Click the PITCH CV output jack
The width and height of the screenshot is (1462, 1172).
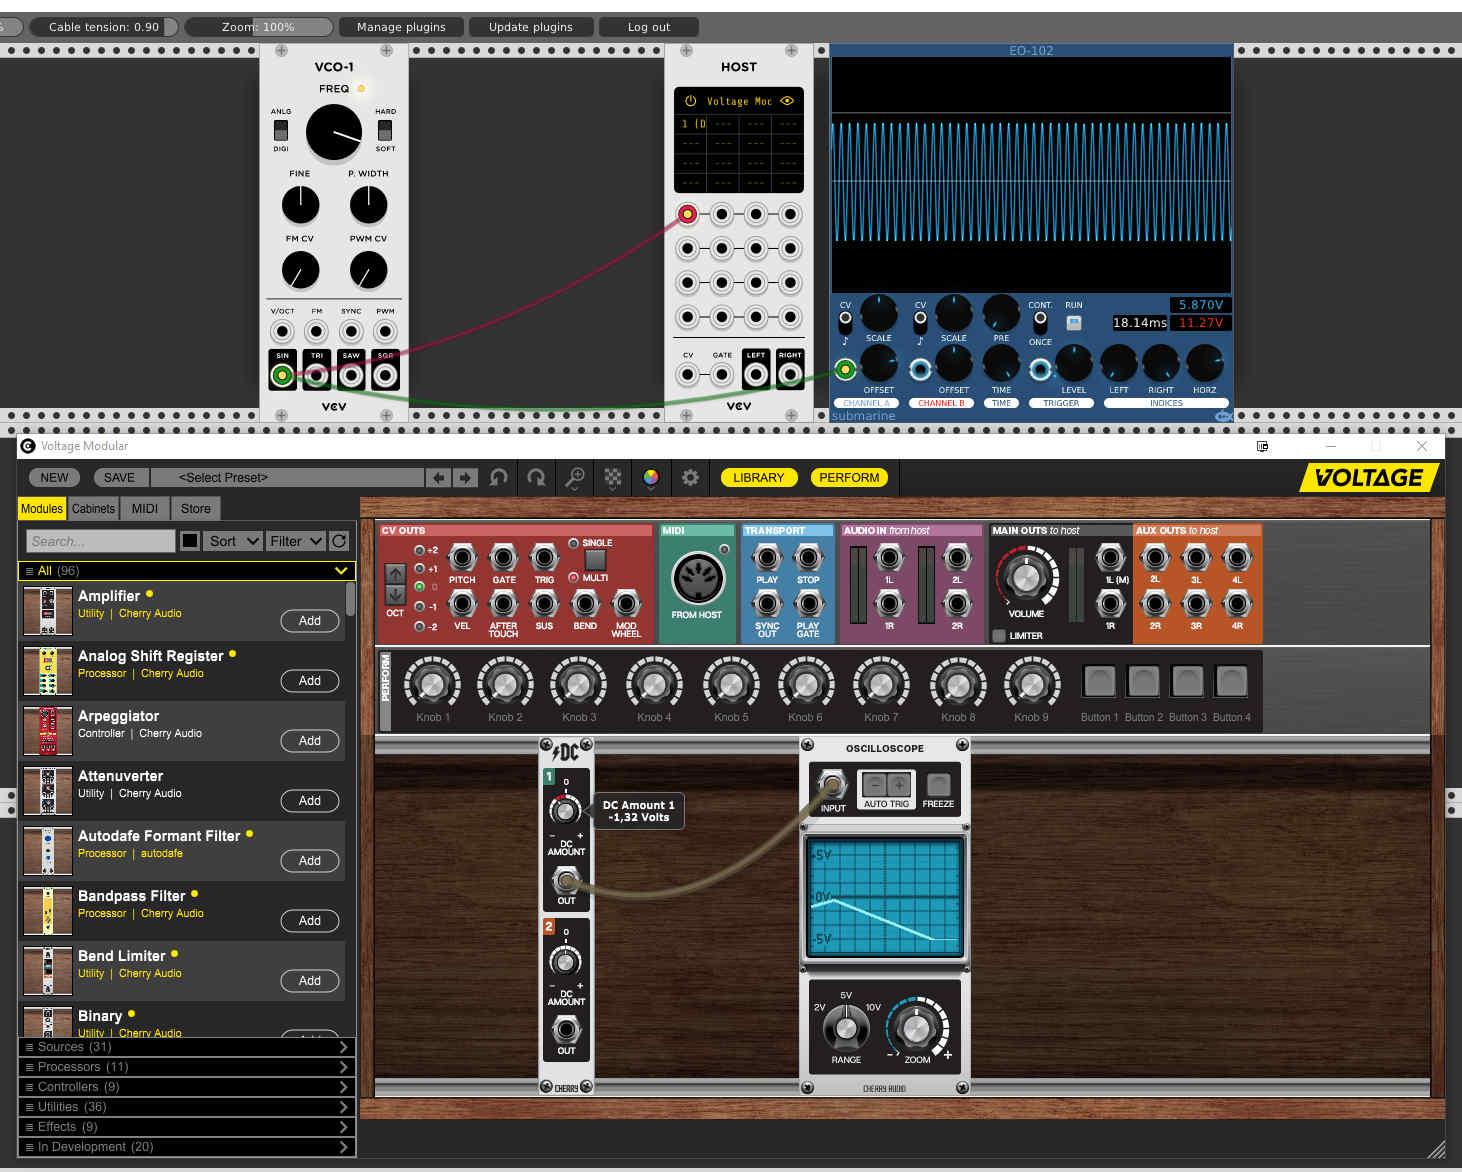point(462,557)
